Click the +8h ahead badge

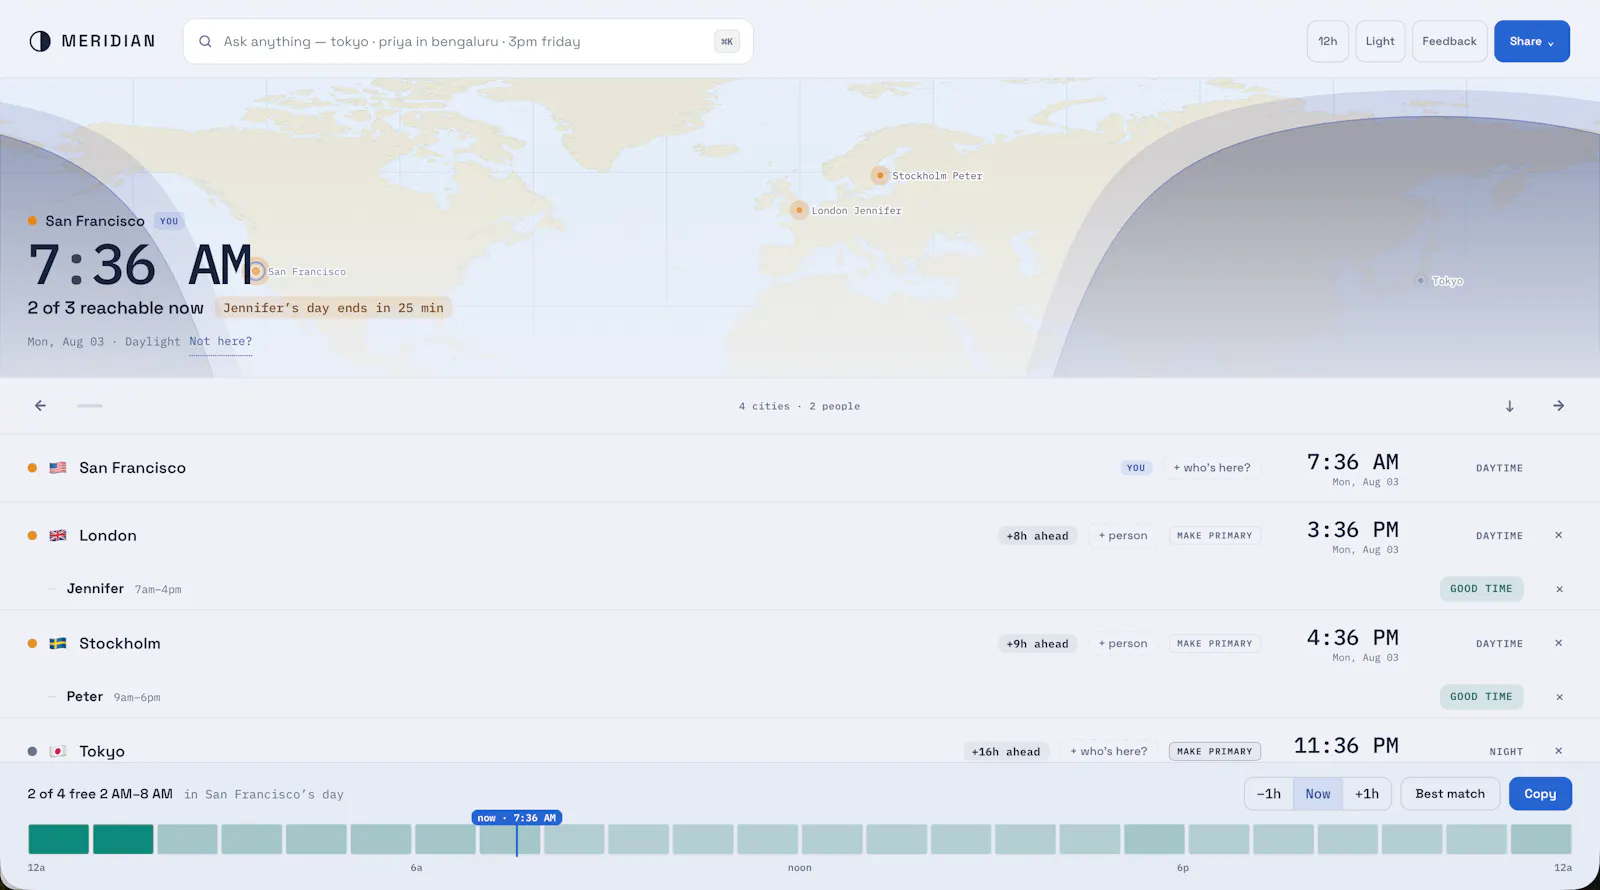pyautogui.click(x=1037, y=536)
